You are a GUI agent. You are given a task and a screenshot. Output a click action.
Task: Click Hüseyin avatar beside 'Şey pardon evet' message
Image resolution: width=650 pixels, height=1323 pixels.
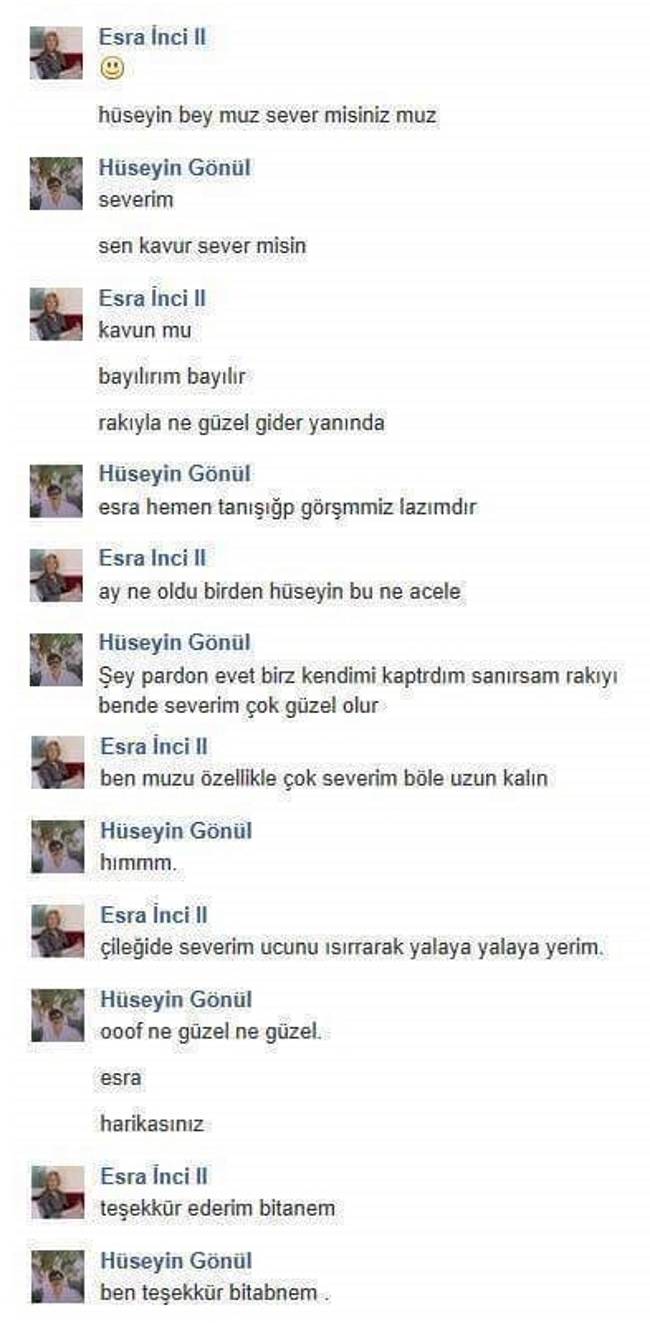[57, 660]
